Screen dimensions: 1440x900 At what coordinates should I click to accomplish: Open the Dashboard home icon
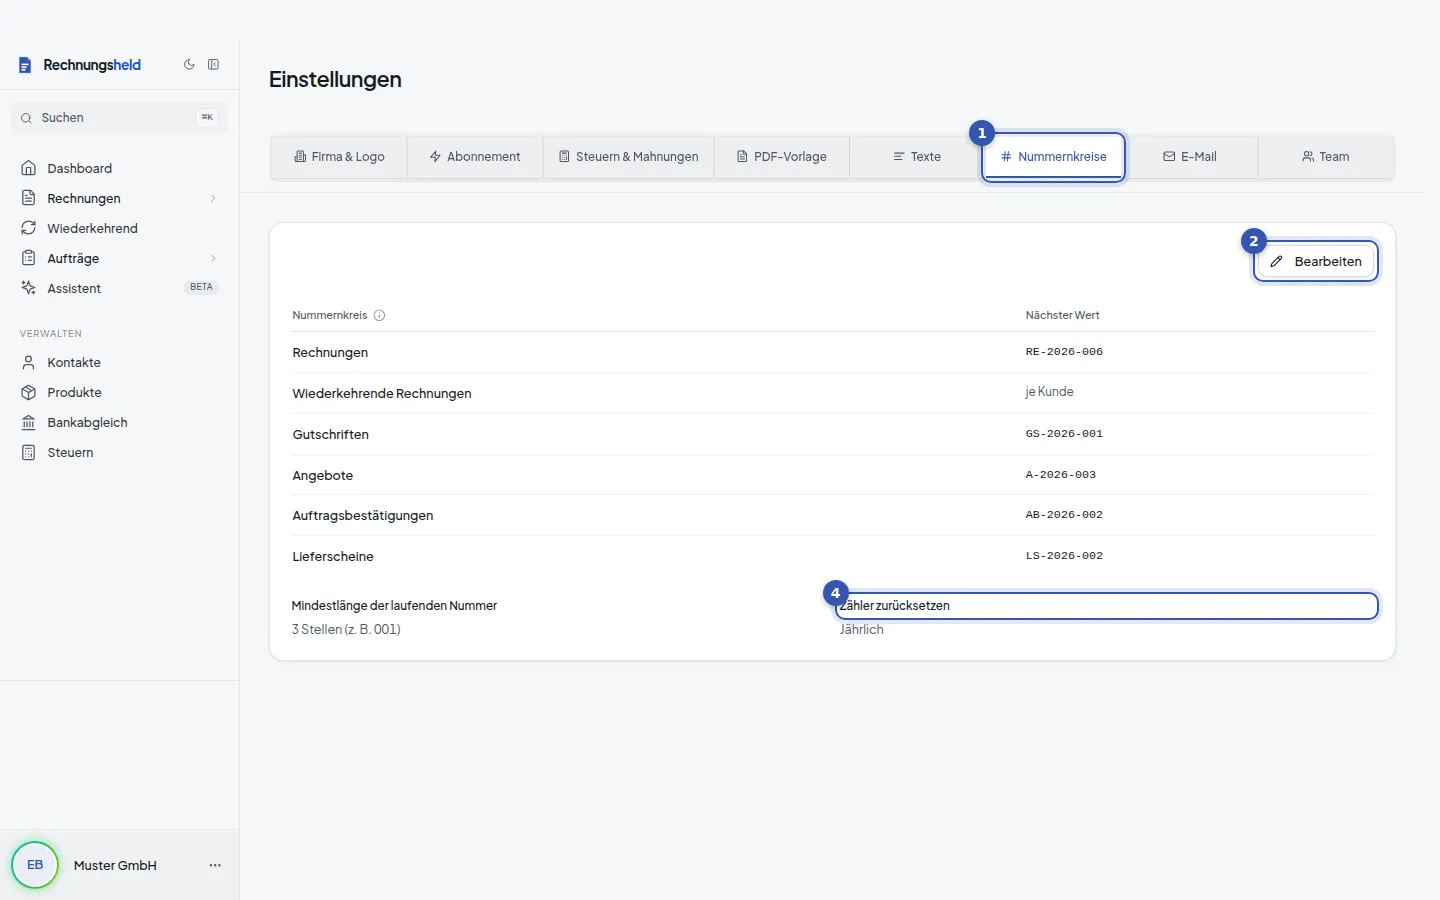point(29,168)
